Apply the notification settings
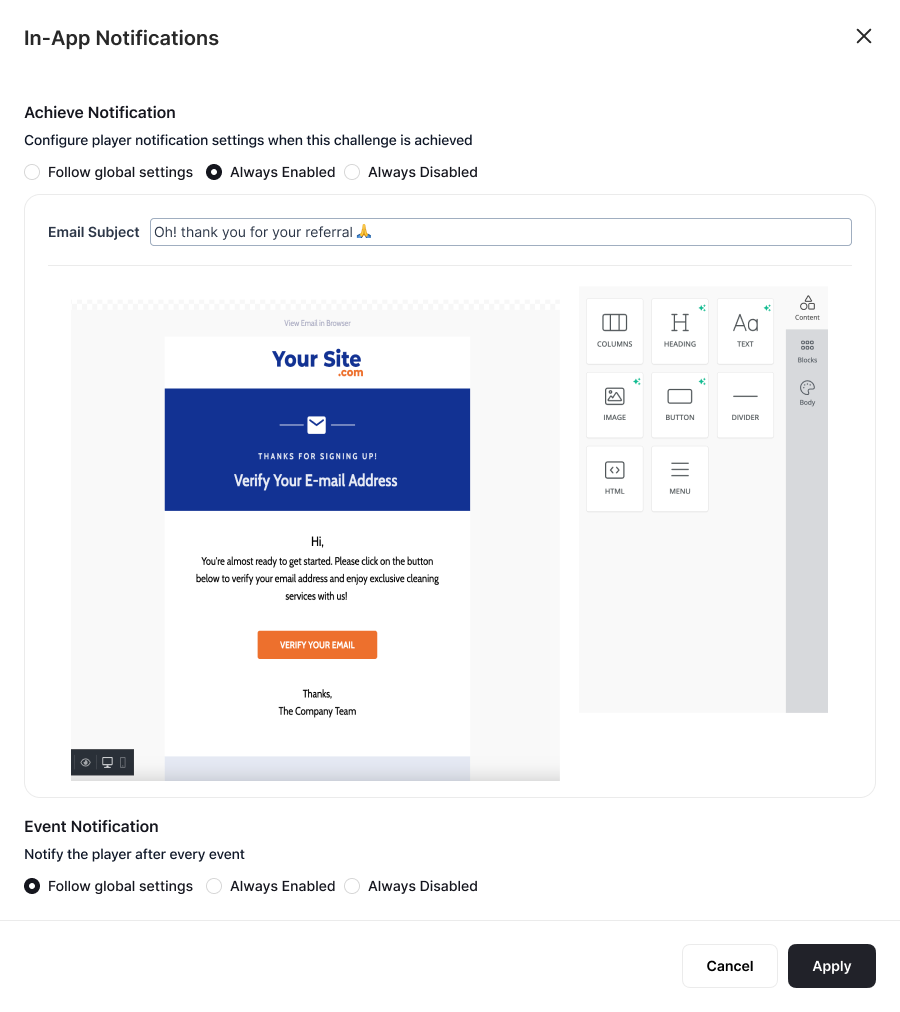 [831, 966]
